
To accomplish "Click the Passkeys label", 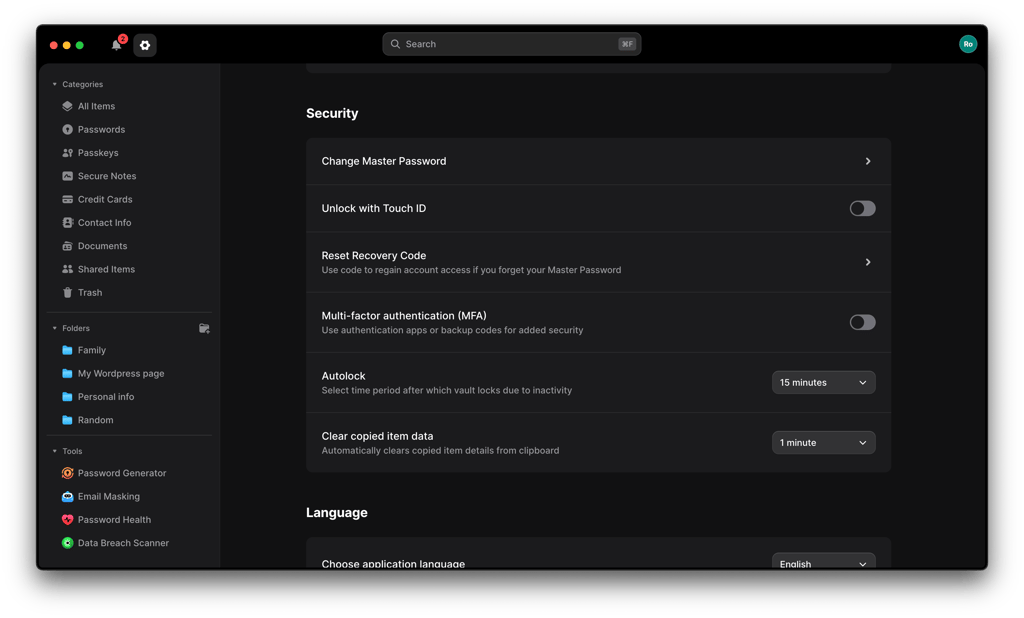I will 98,153.
